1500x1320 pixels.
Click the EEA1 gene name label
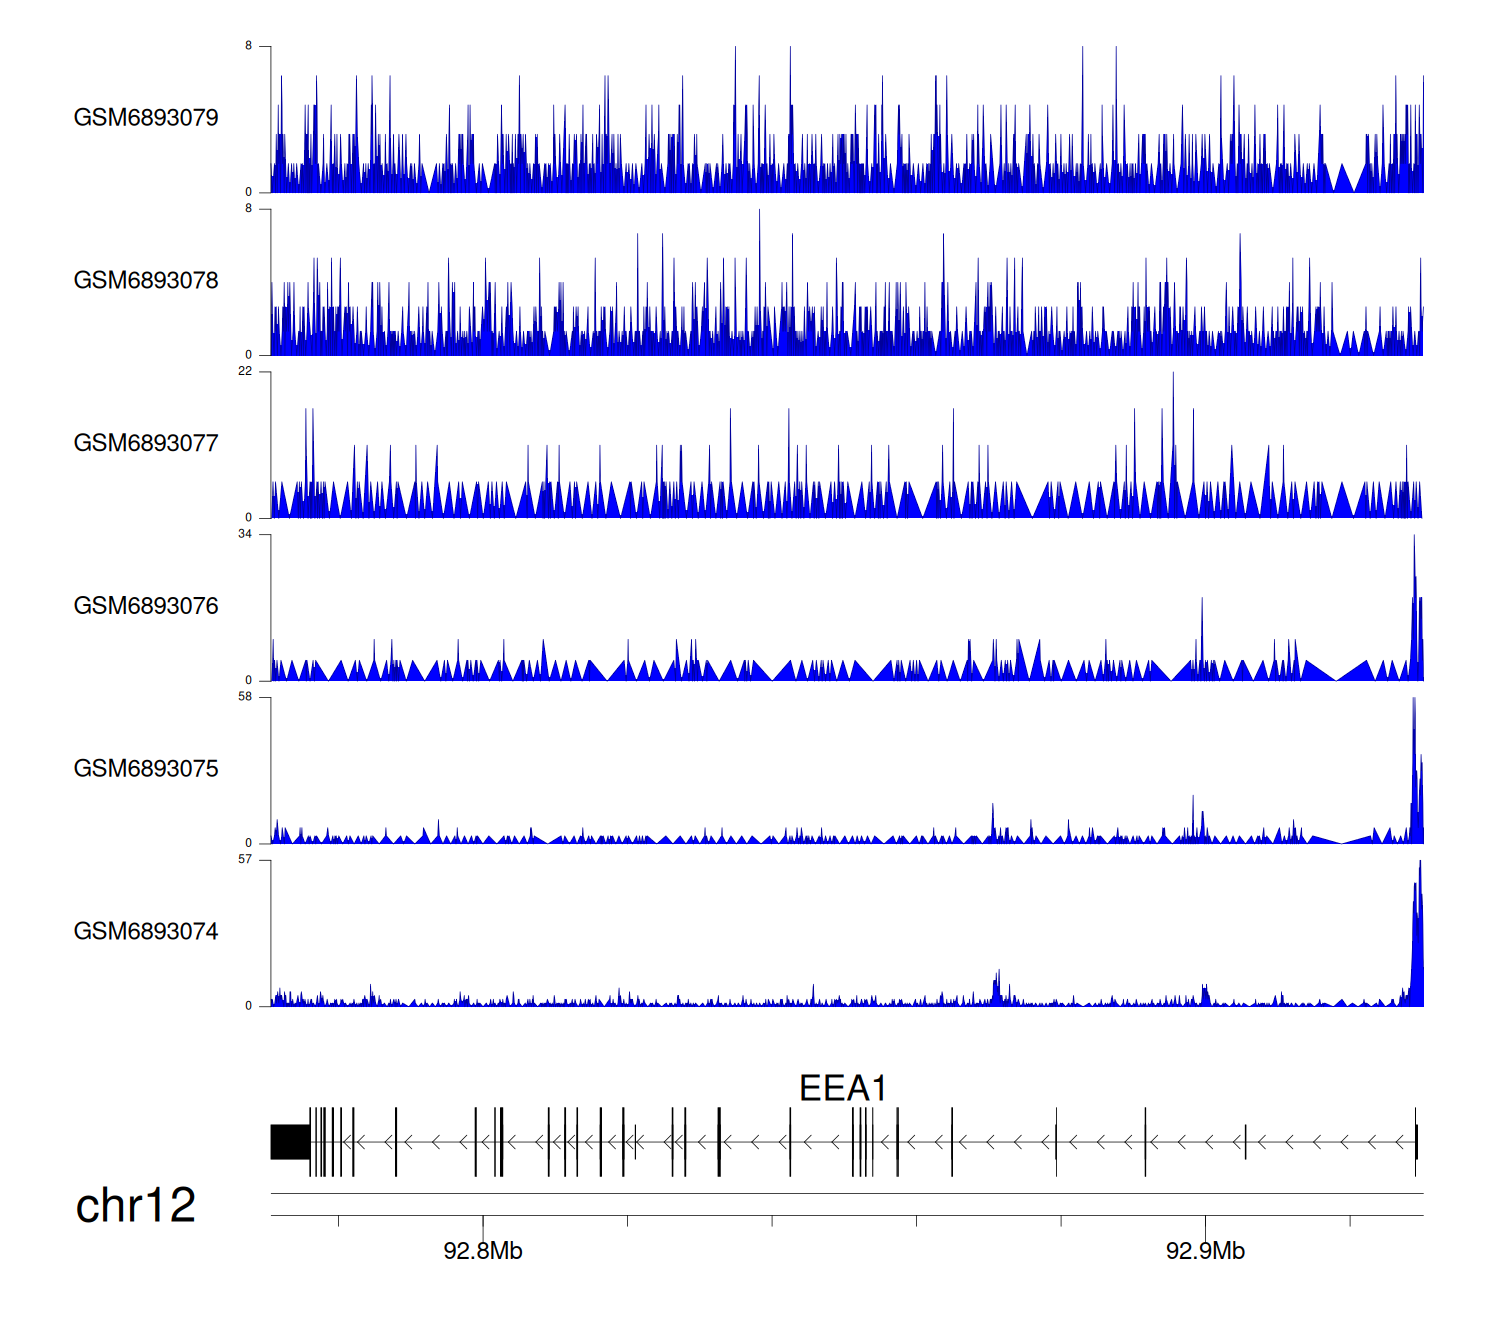point(842,1088)
